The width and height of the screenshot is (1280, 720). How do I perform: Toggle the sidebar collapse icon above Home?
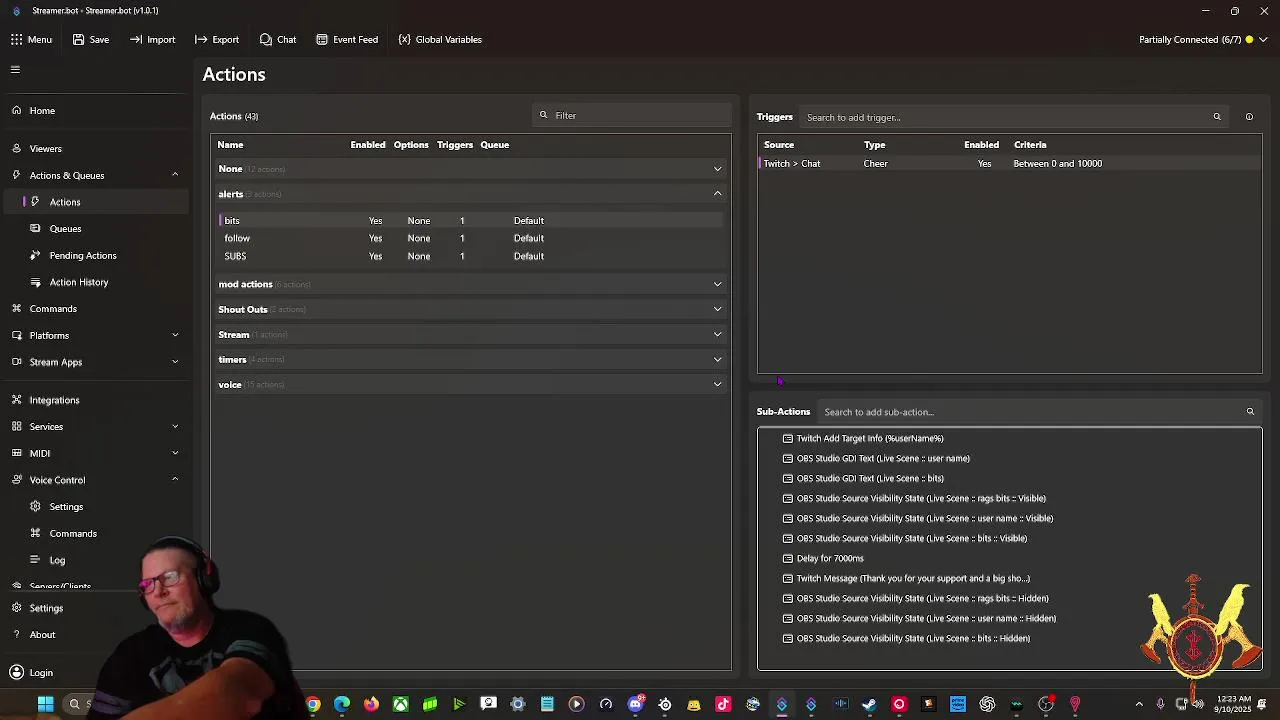point(15,70)
